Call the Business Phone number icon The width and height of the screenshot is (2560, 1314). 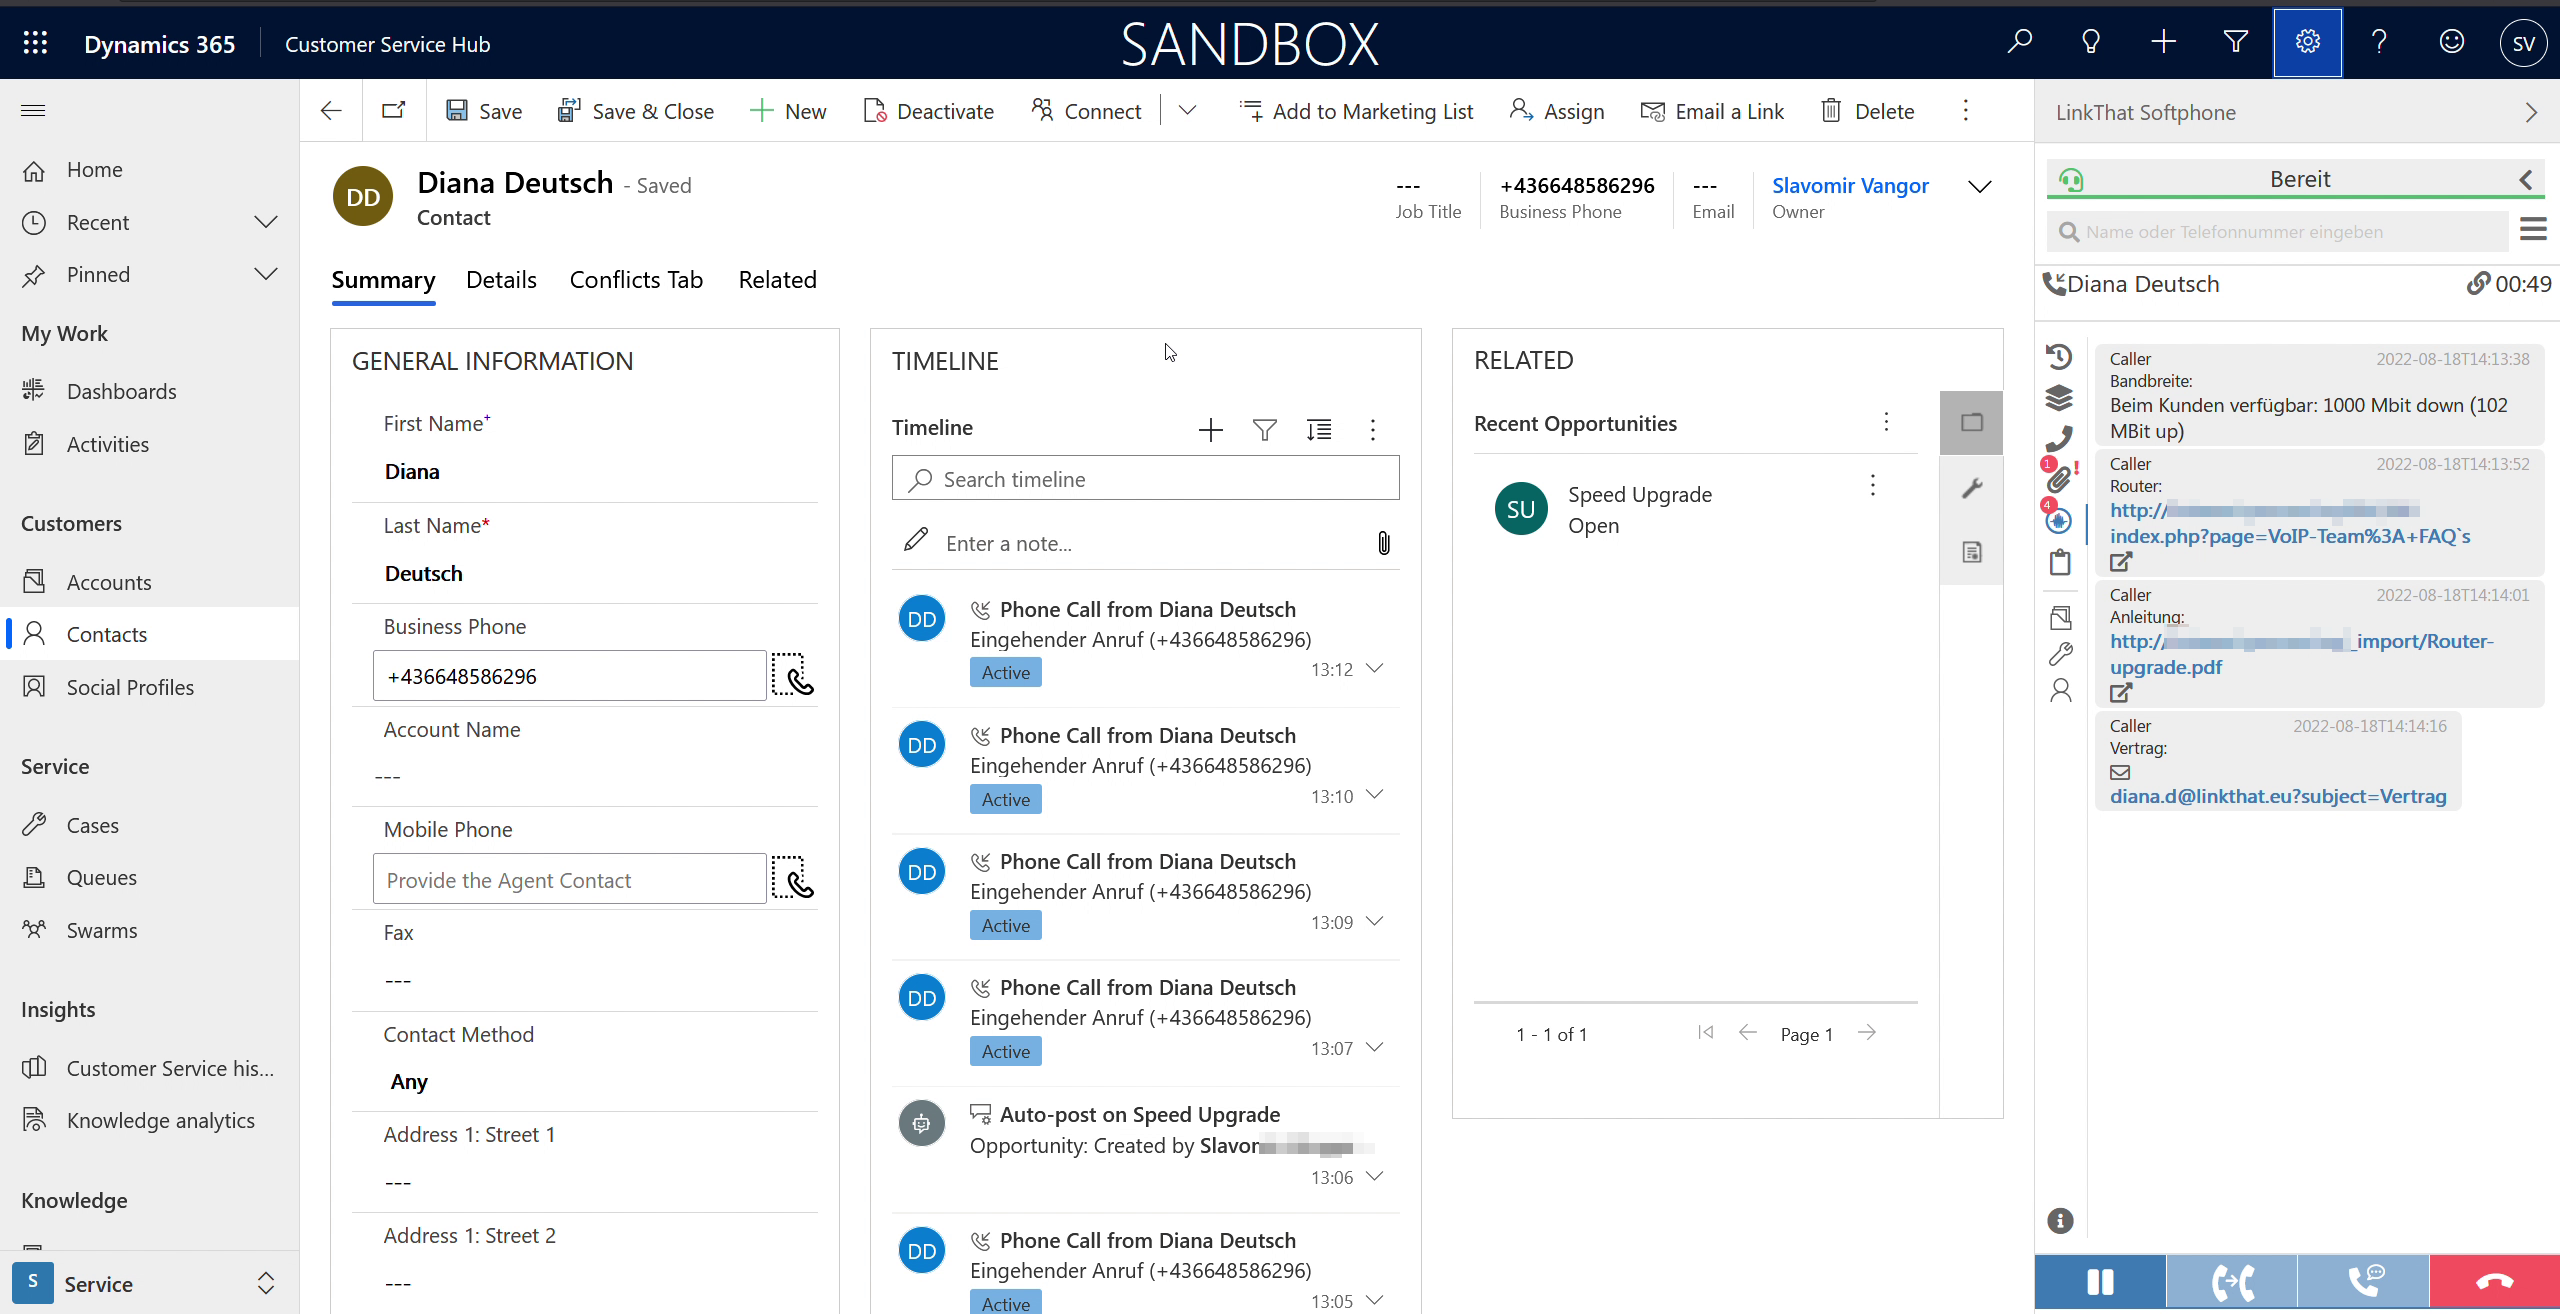[x=792, y=676]
